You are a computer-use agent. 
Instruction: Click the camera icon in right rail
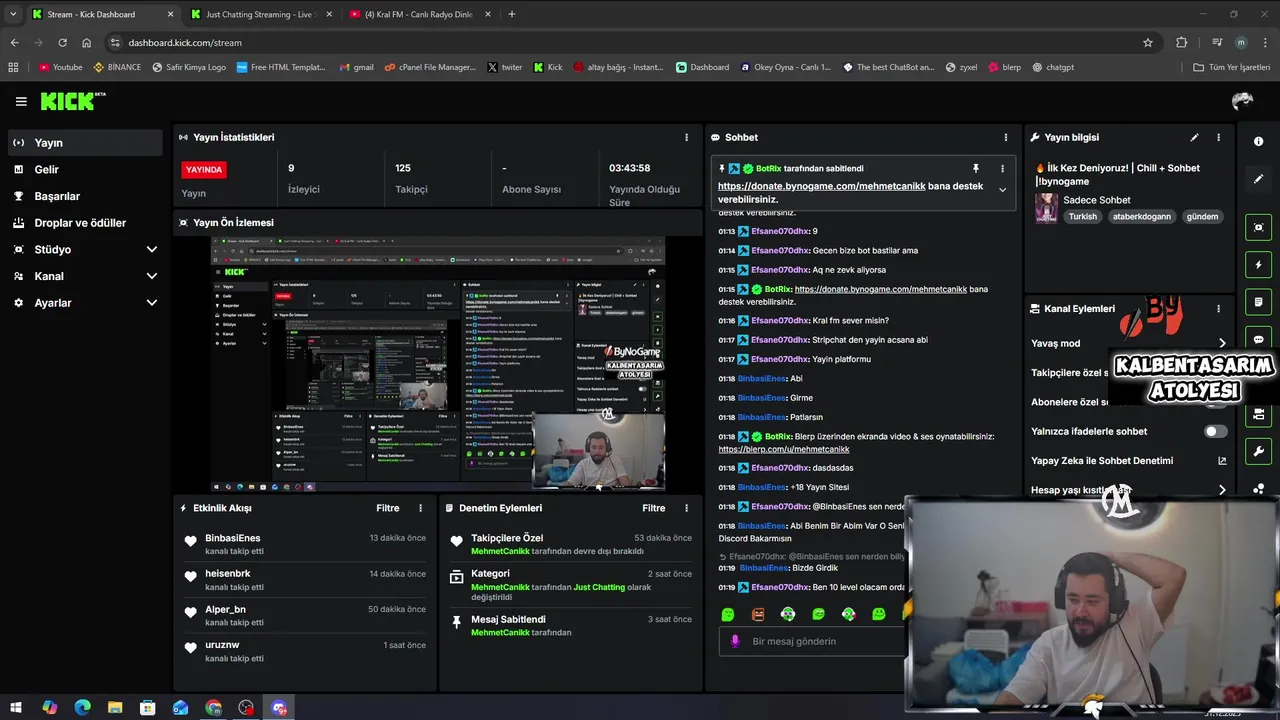point(1258,414)
